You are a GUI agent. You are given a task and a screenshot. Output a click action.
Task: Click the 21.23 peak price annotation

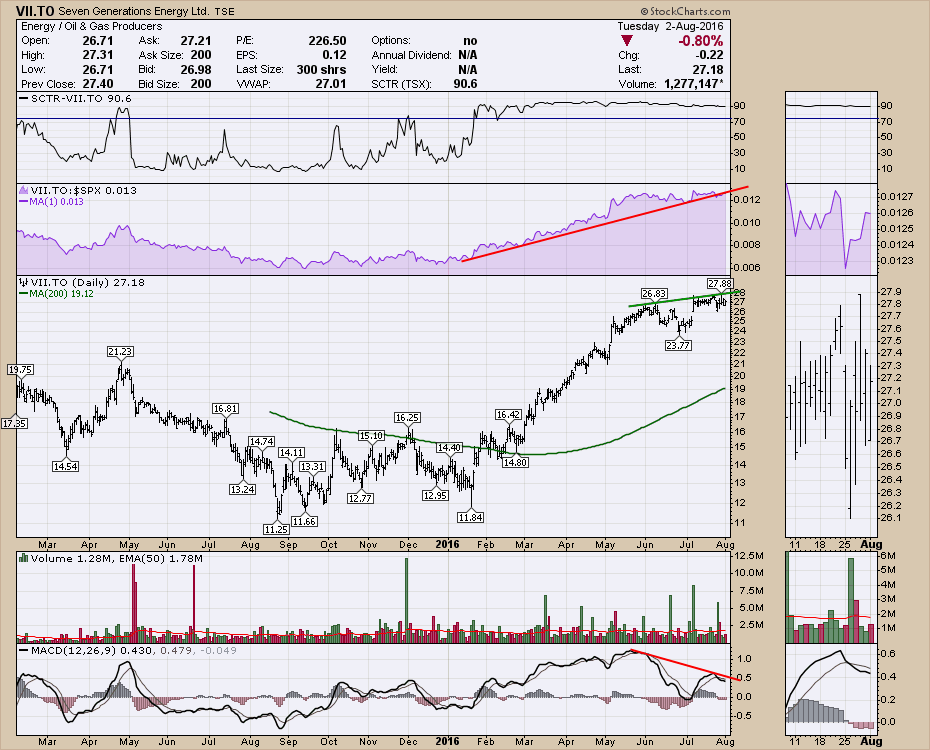(120, 352)
